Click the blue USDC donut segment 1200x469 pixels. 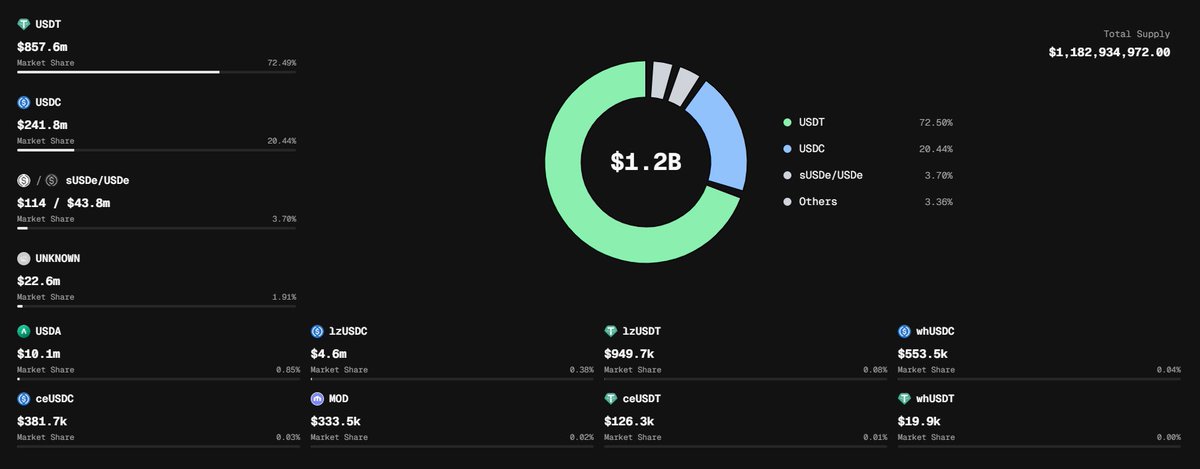tap(723, 135)
